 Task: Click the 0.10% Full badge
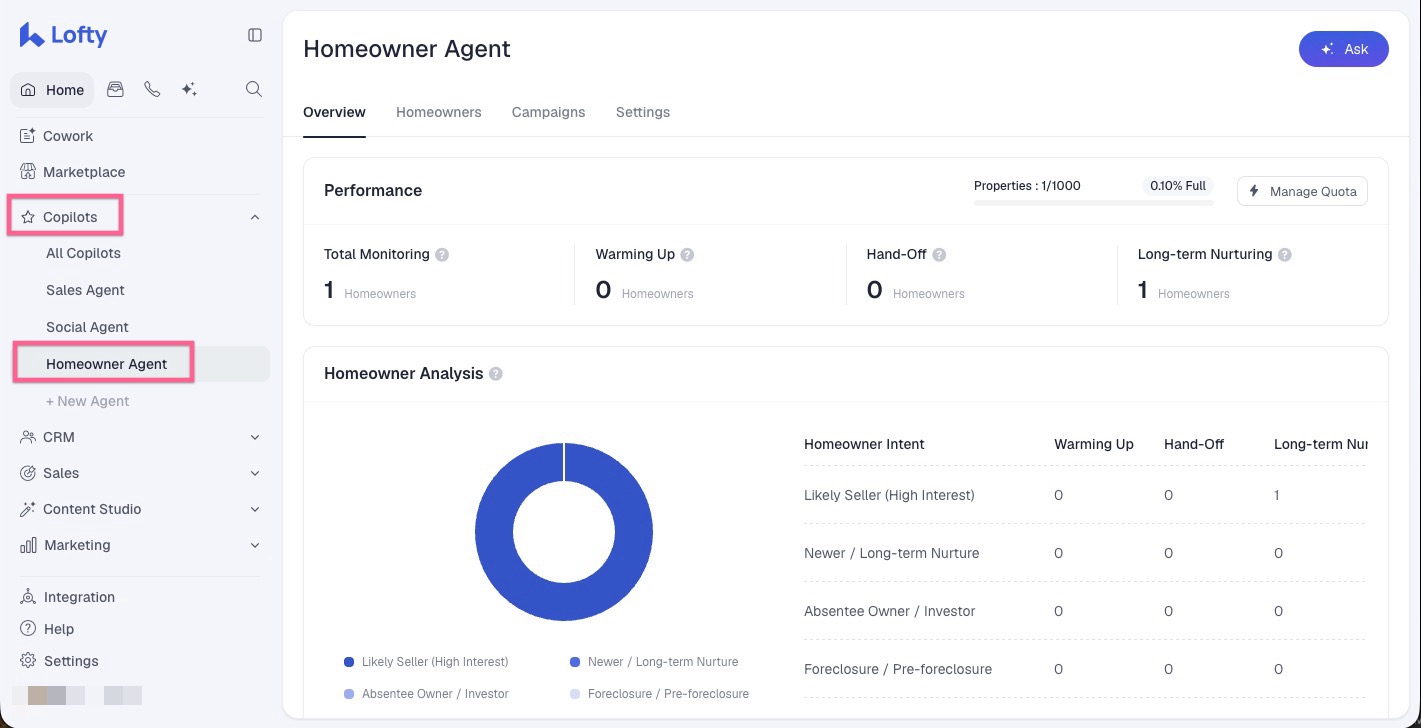[1177, 186]
